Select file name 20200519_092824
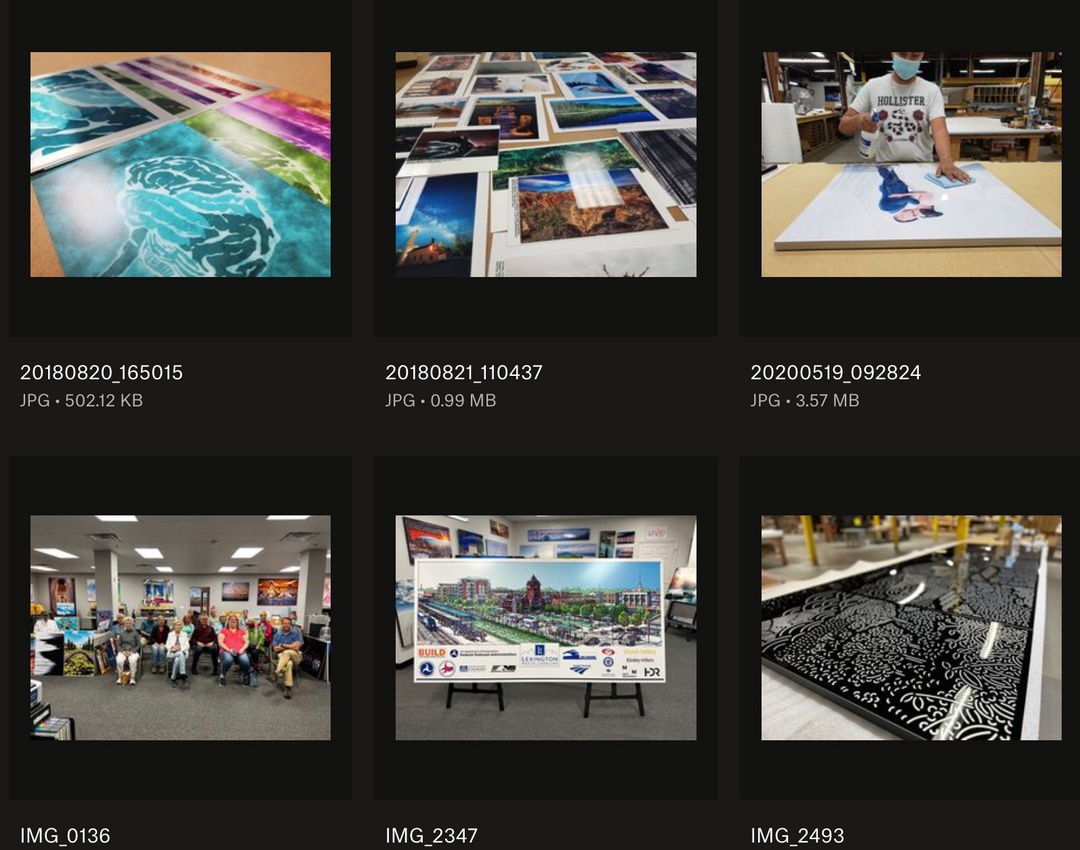Viewport: 1080px width, 850px height. click(835, 373)
